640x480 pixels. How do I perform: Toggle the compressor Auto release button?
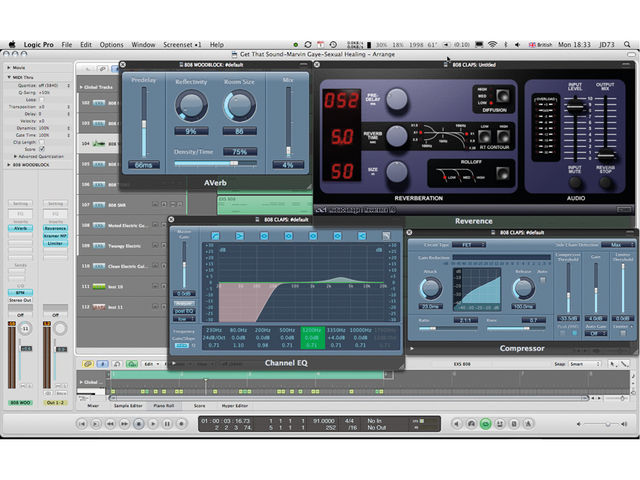tap(542, 280)
